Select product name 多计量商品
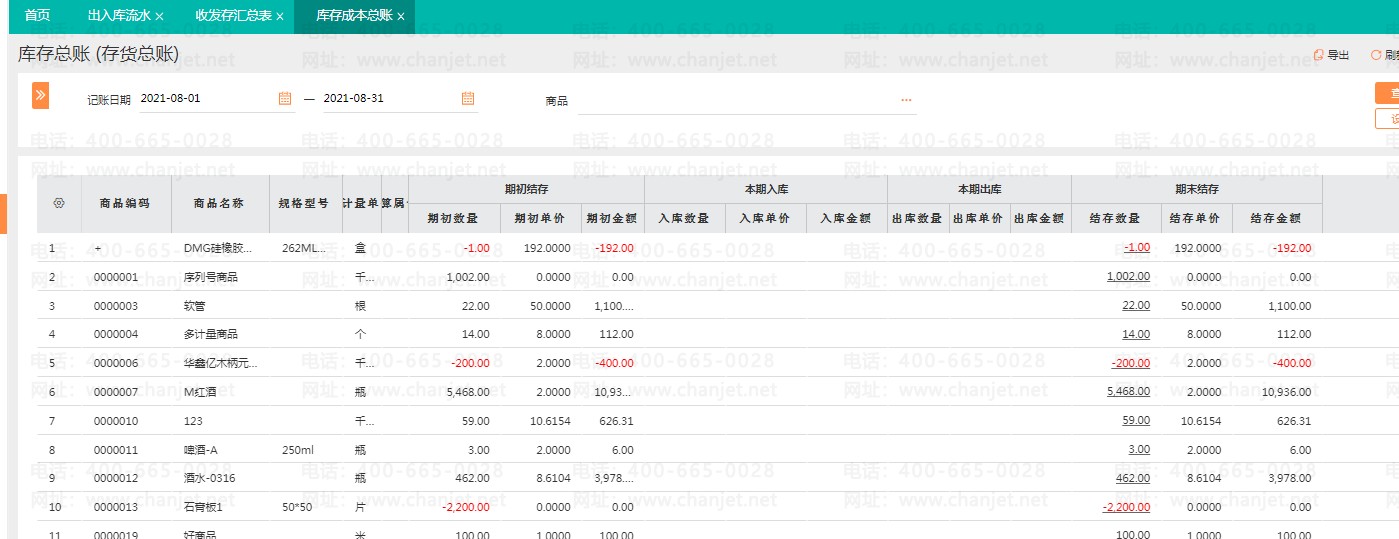 [211, 334]
